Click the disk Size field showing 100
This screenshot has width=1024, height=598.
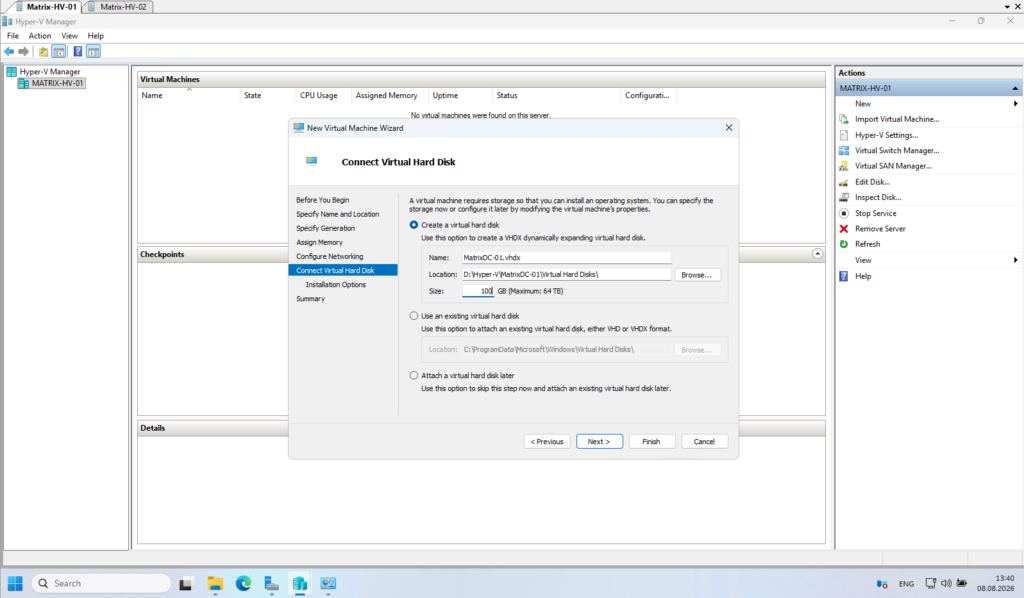point(478,291)
